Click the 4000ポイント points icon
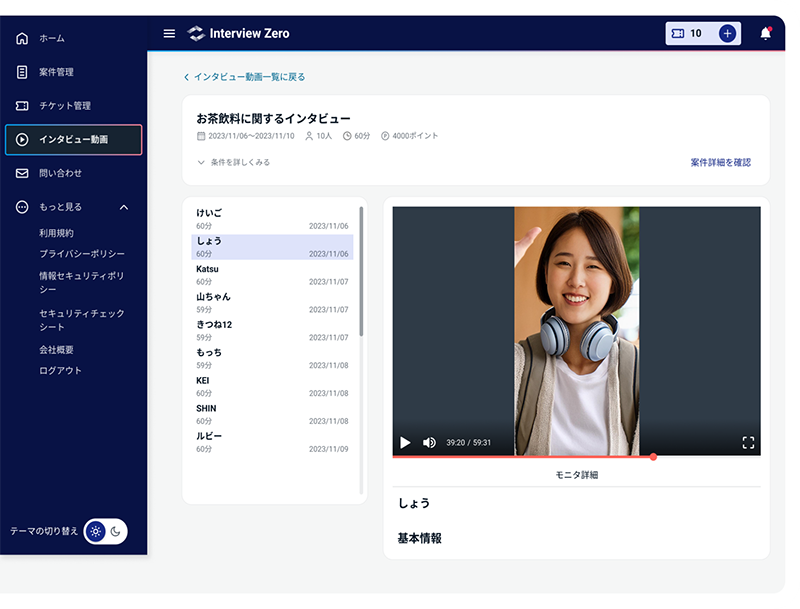800x609 pixels. pos(385,136)
